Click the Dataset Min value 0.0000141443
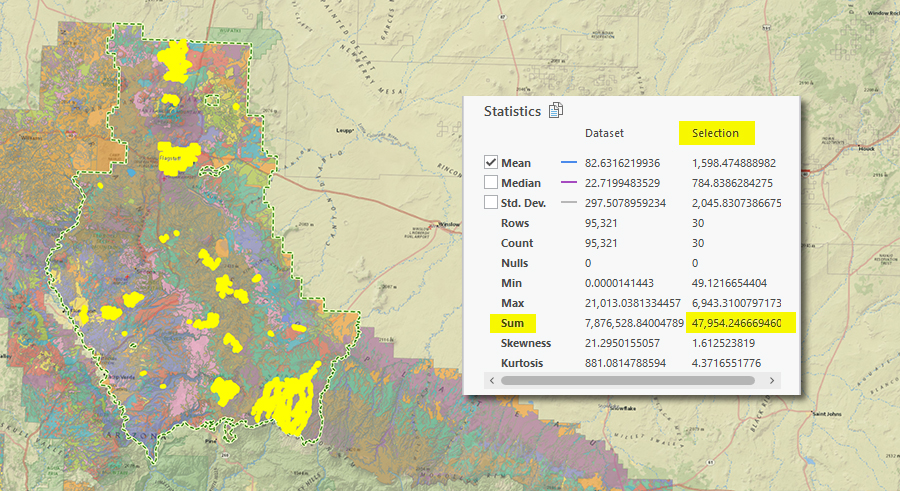900x491 pixels. tap(620, 283)
